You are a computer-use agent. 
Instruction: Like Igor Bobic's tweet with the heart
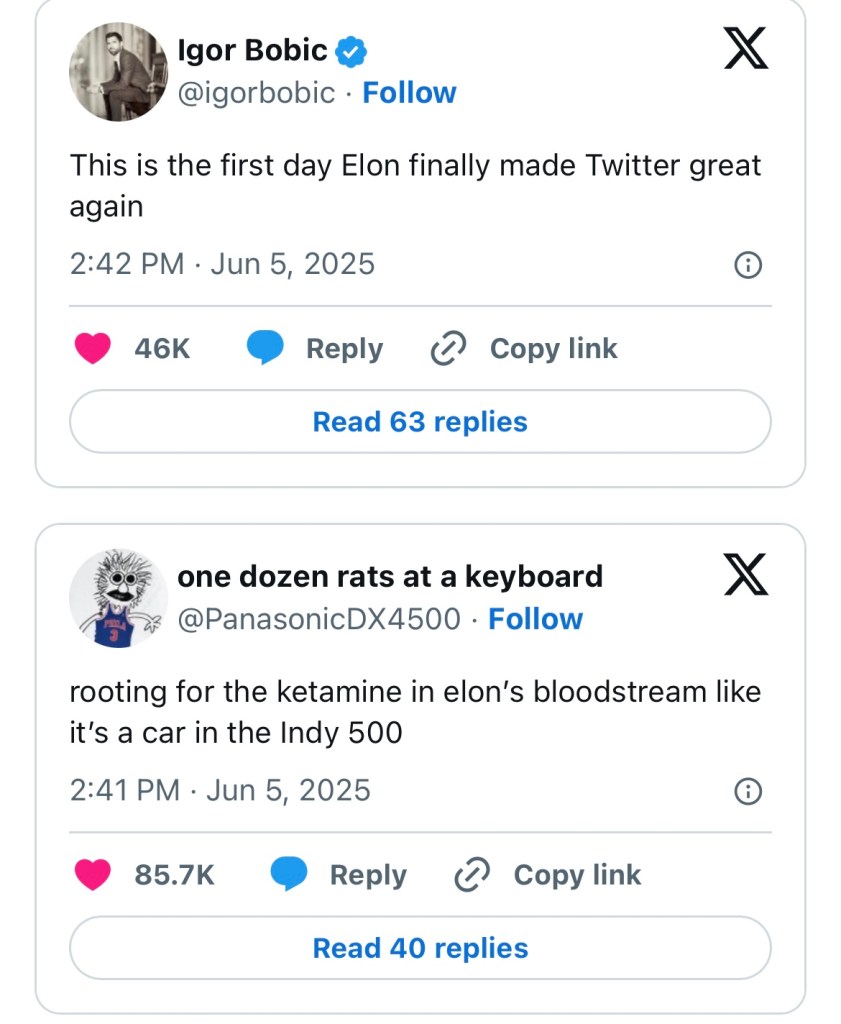tap(93, 348)
